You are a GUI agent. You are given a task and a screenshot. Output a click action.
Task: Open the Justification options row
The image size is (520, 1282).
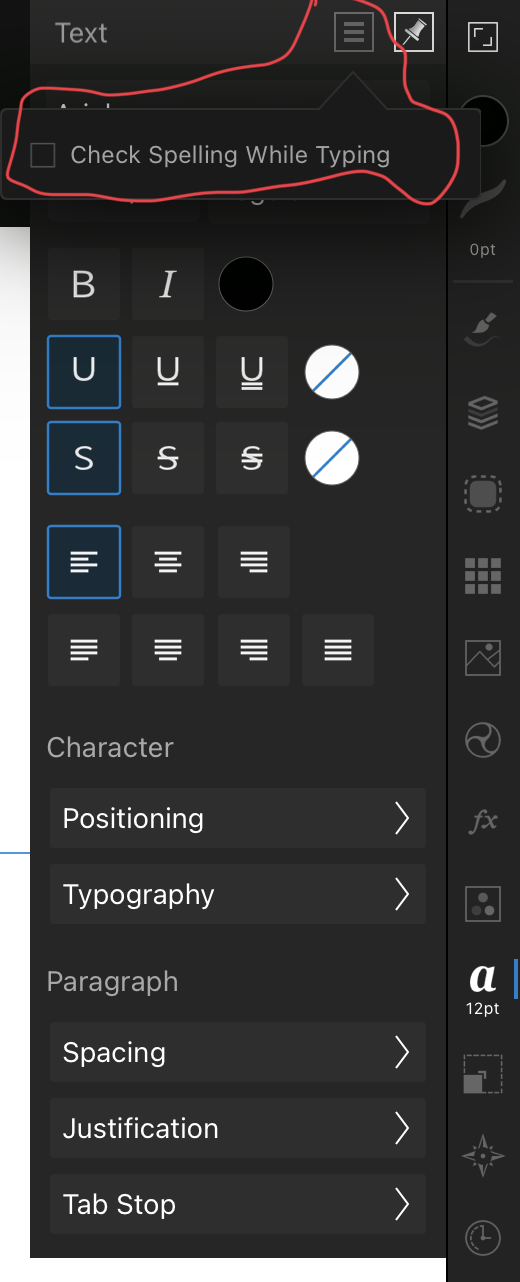pyautogui.click(x=238, y=1128)
